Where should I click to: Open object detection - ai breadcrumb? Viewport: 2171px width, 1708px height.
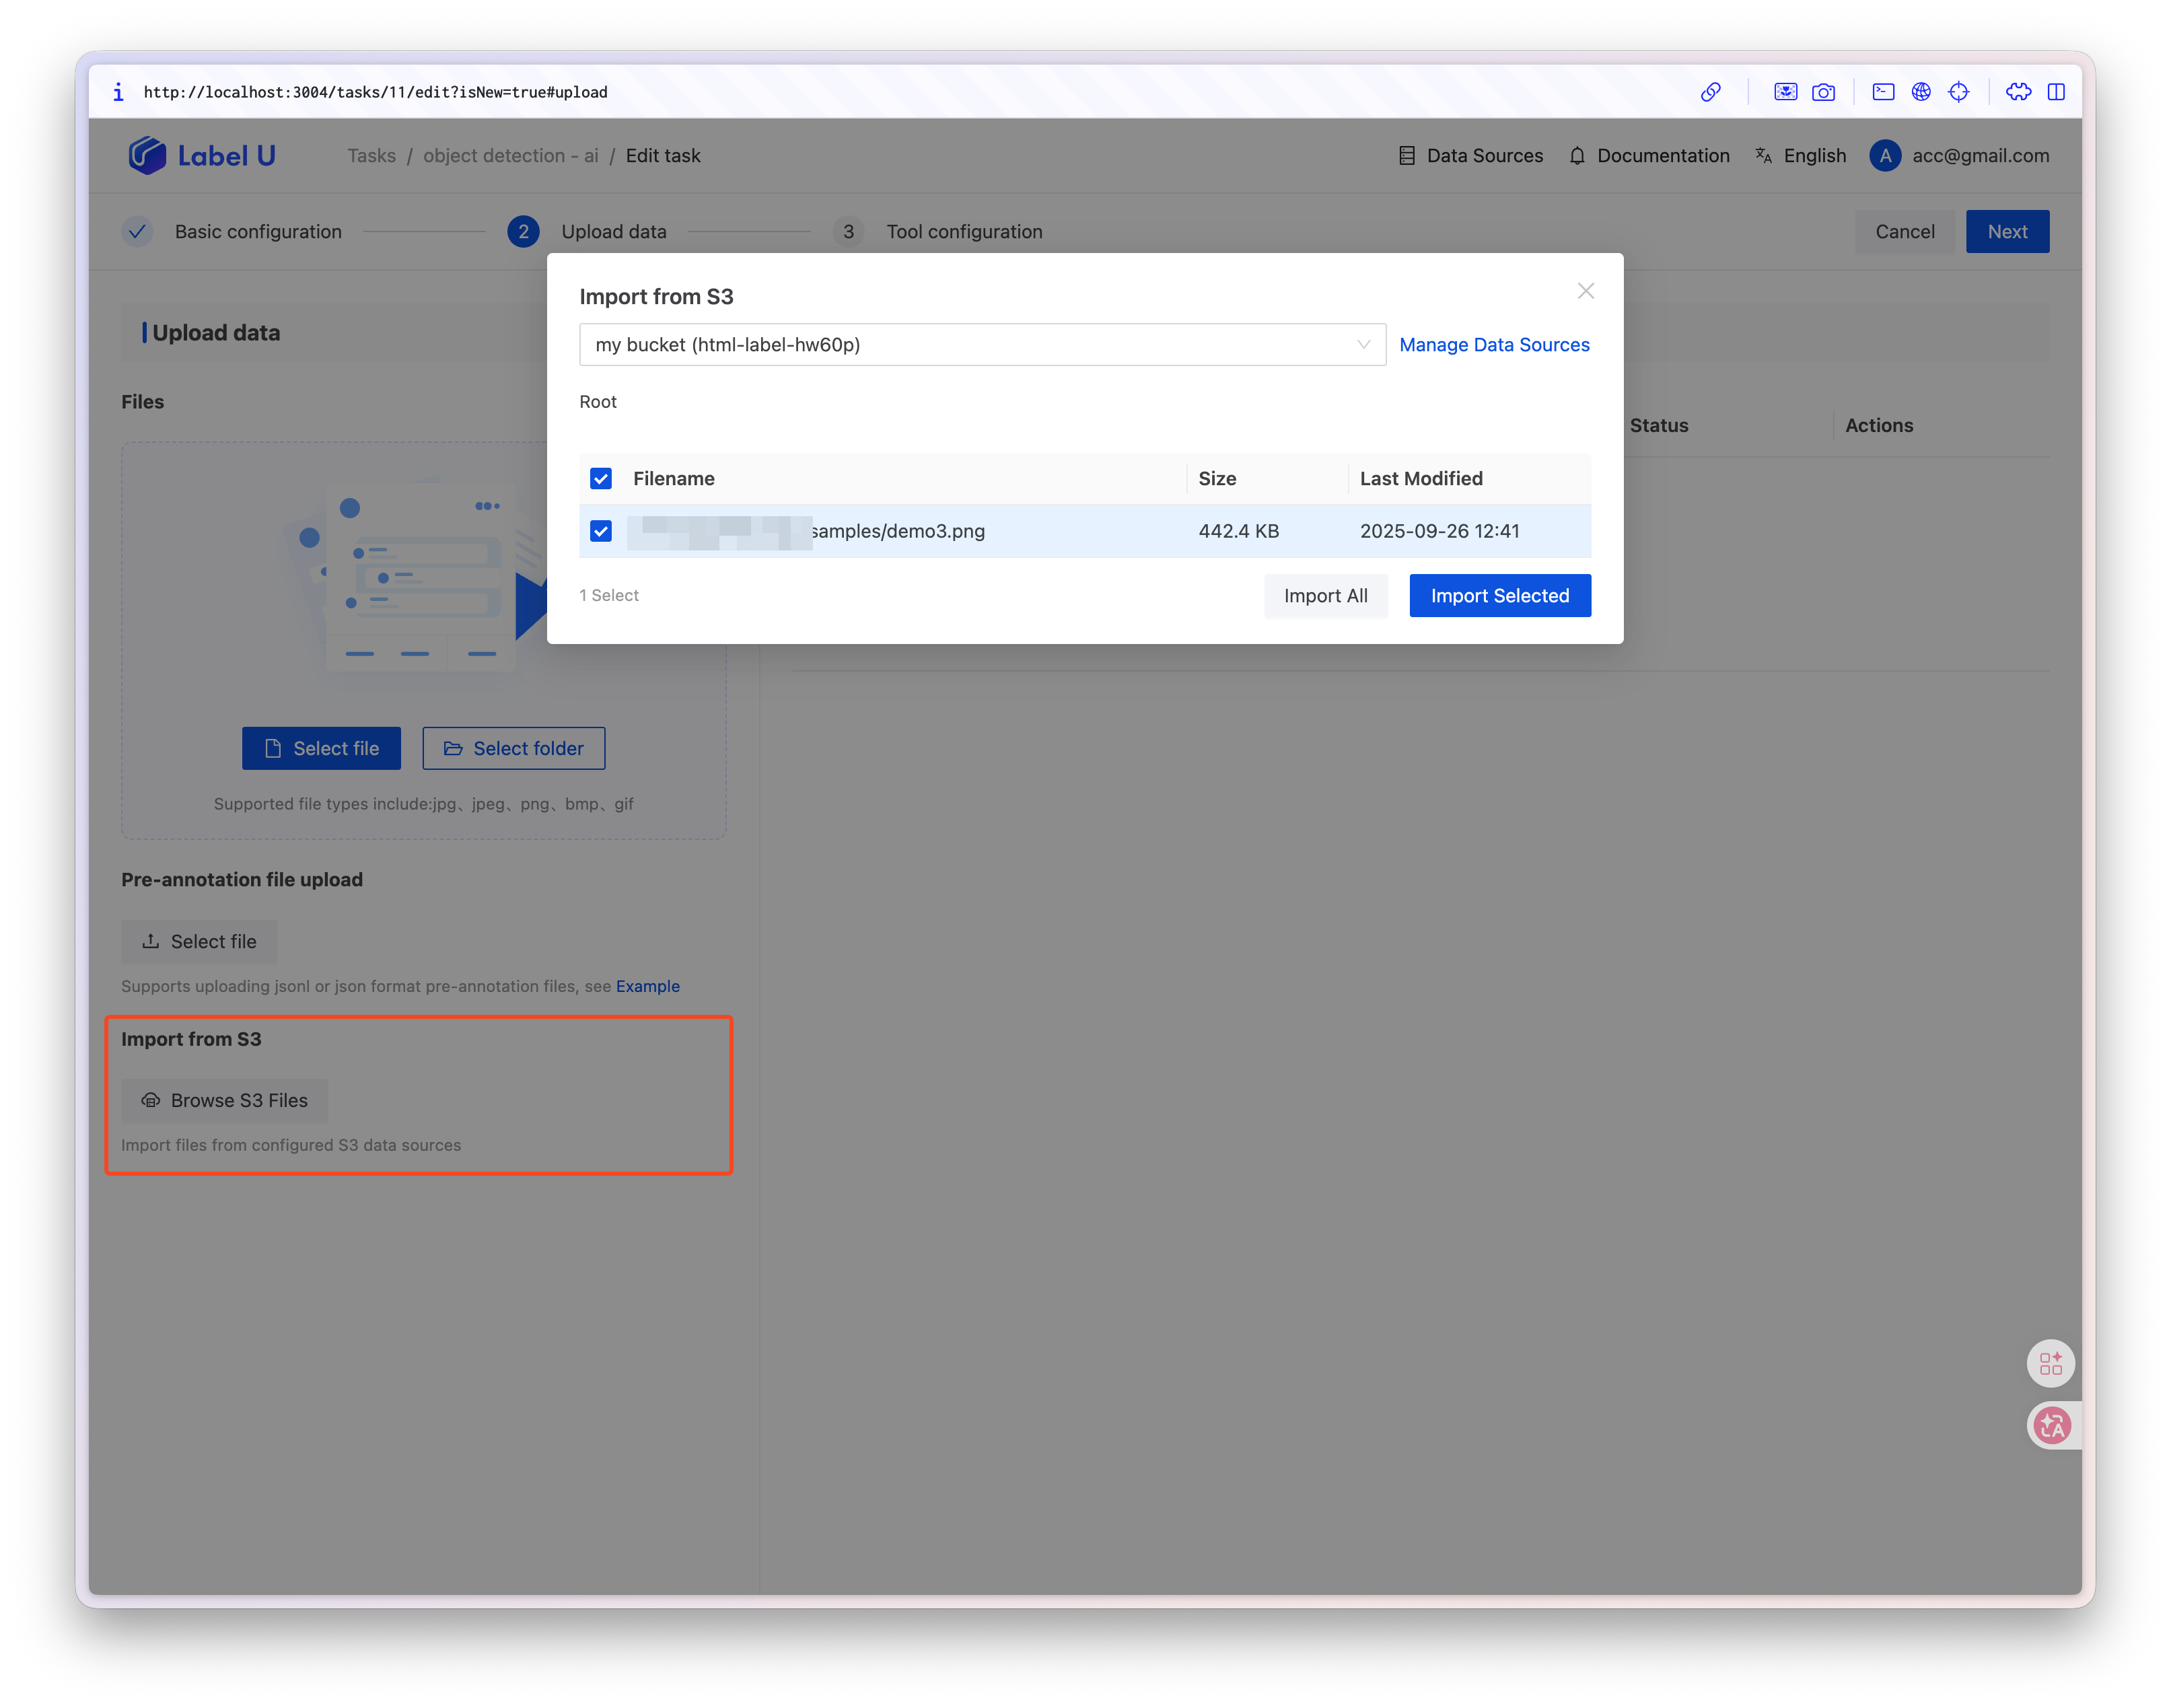click(x=510, y=155)
